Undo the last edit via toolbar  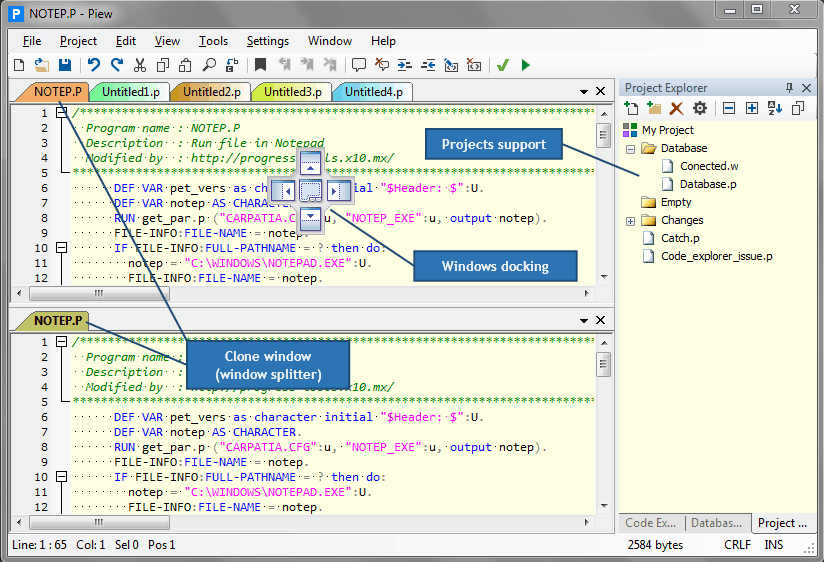click(94, 65)
